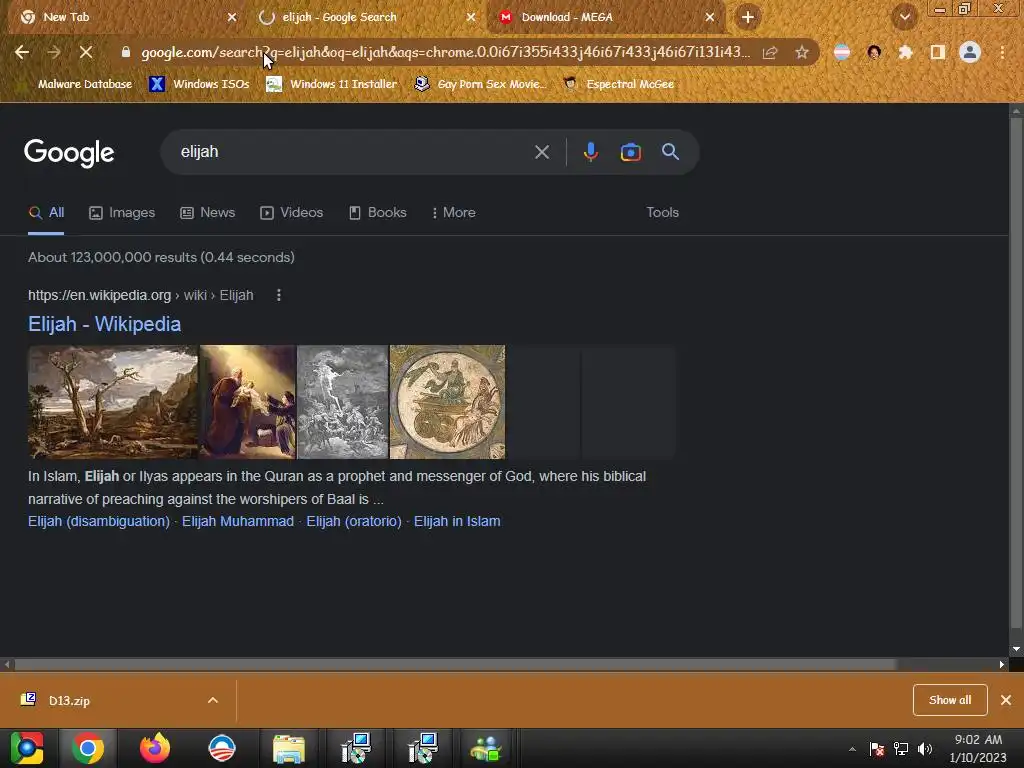Expand the D13.zip download options chevron
This screenshot has width=1024, height=768.
213,700
